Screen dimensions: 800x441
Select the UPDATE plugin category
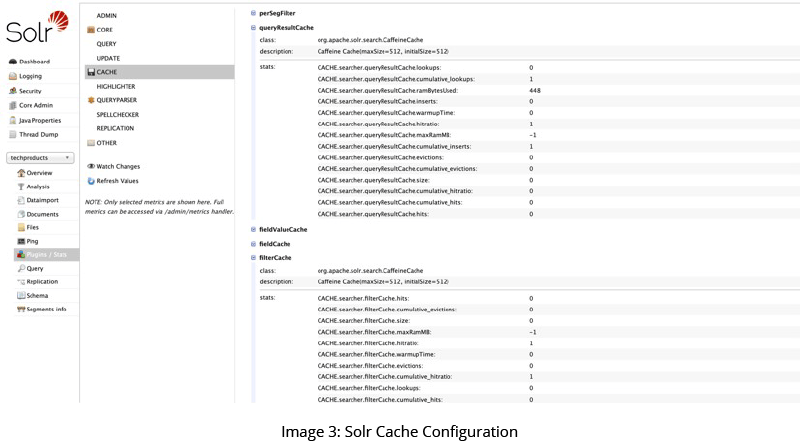coord(108,58)
